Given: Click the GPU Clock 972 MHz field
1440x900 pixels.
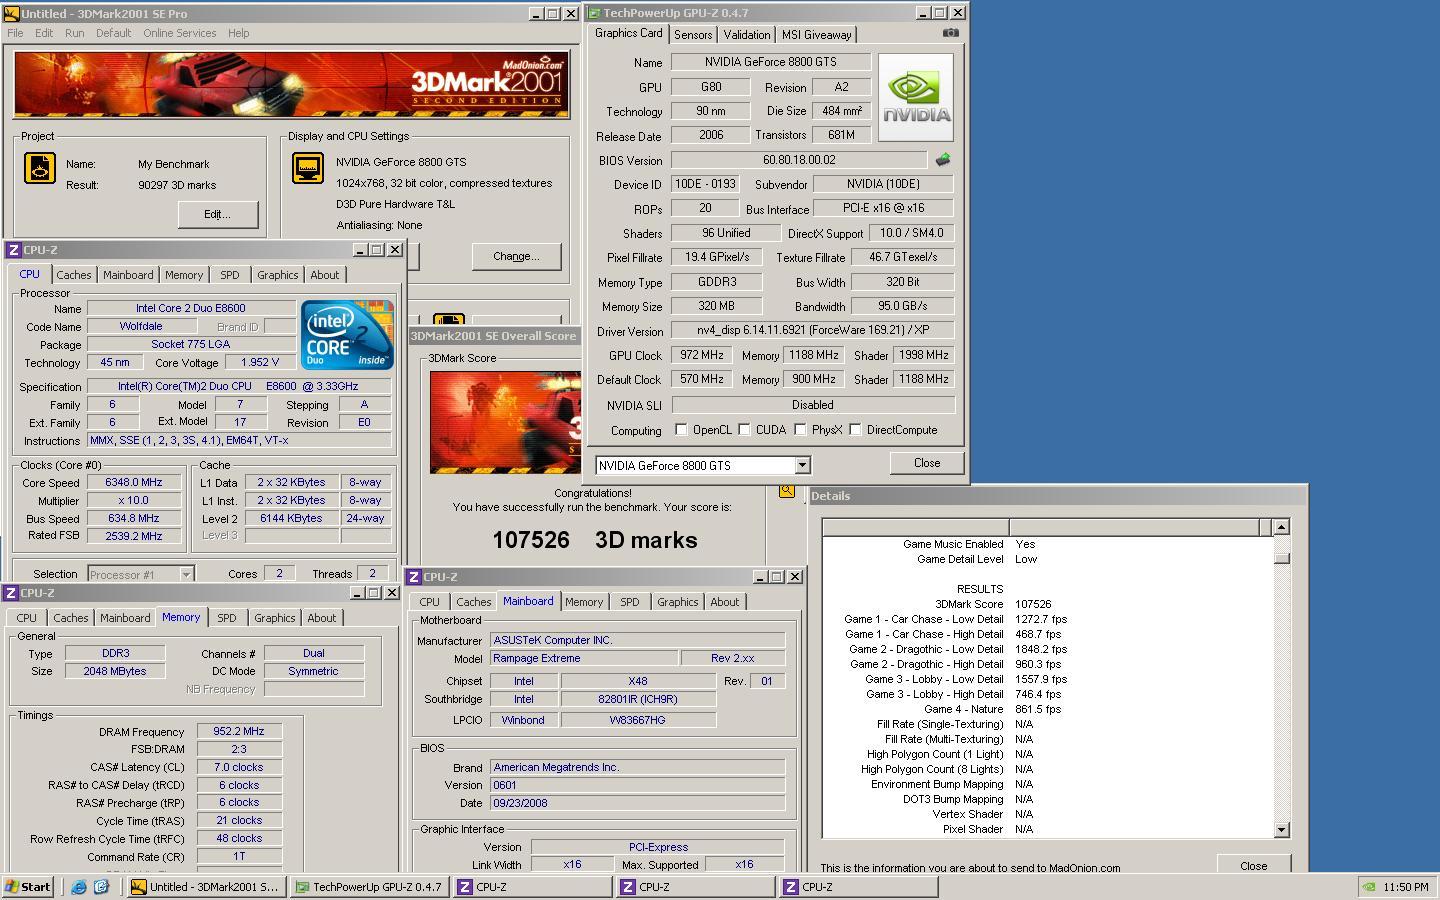Looking at the screenshot, I should 704,355.
